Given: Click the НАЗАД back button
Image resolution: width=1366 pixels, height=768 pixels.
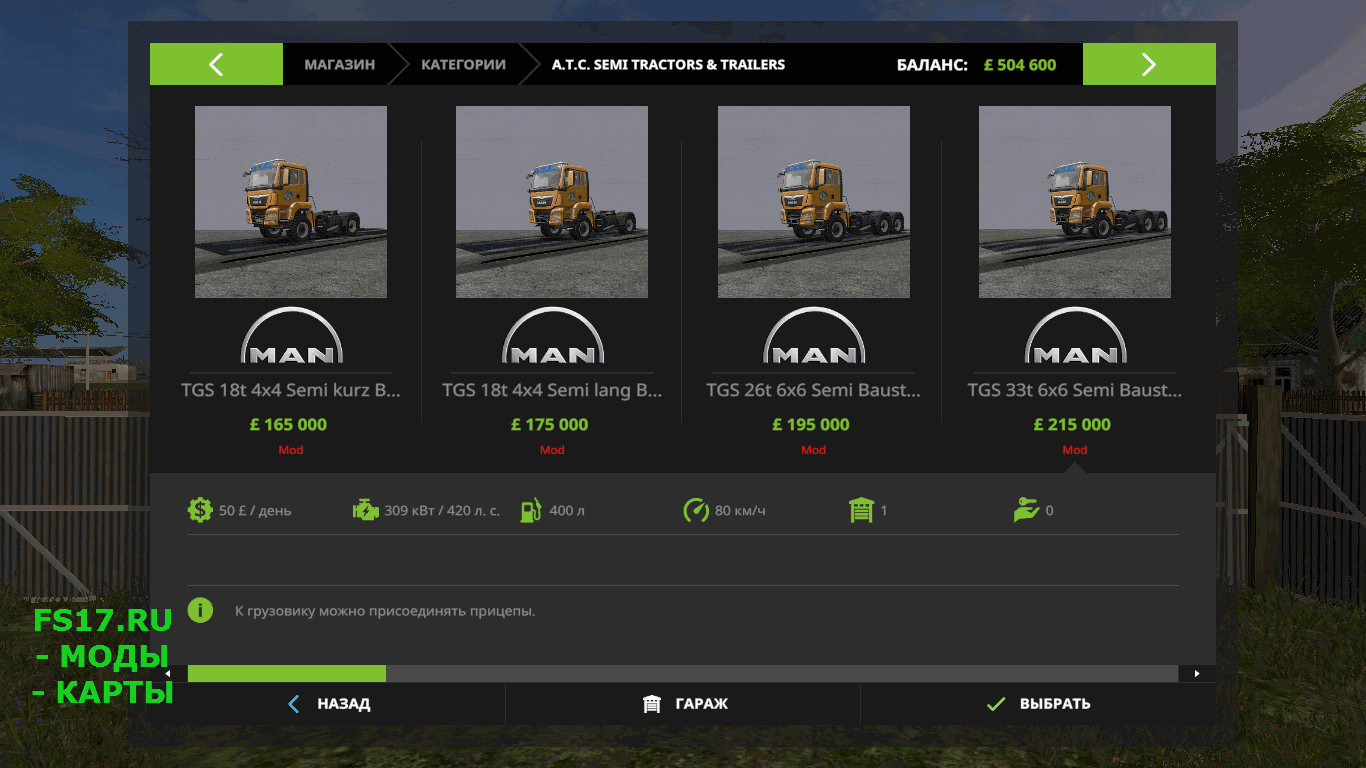Looking at the screenshot, I should [x=328, y=704].
